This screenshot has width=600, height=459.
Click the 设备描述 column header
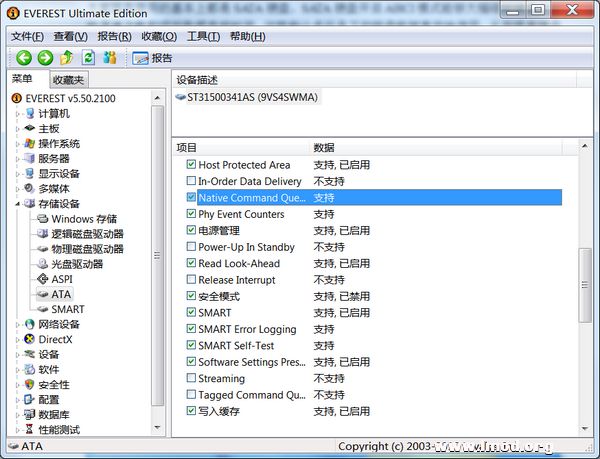[x=374, y=80]
